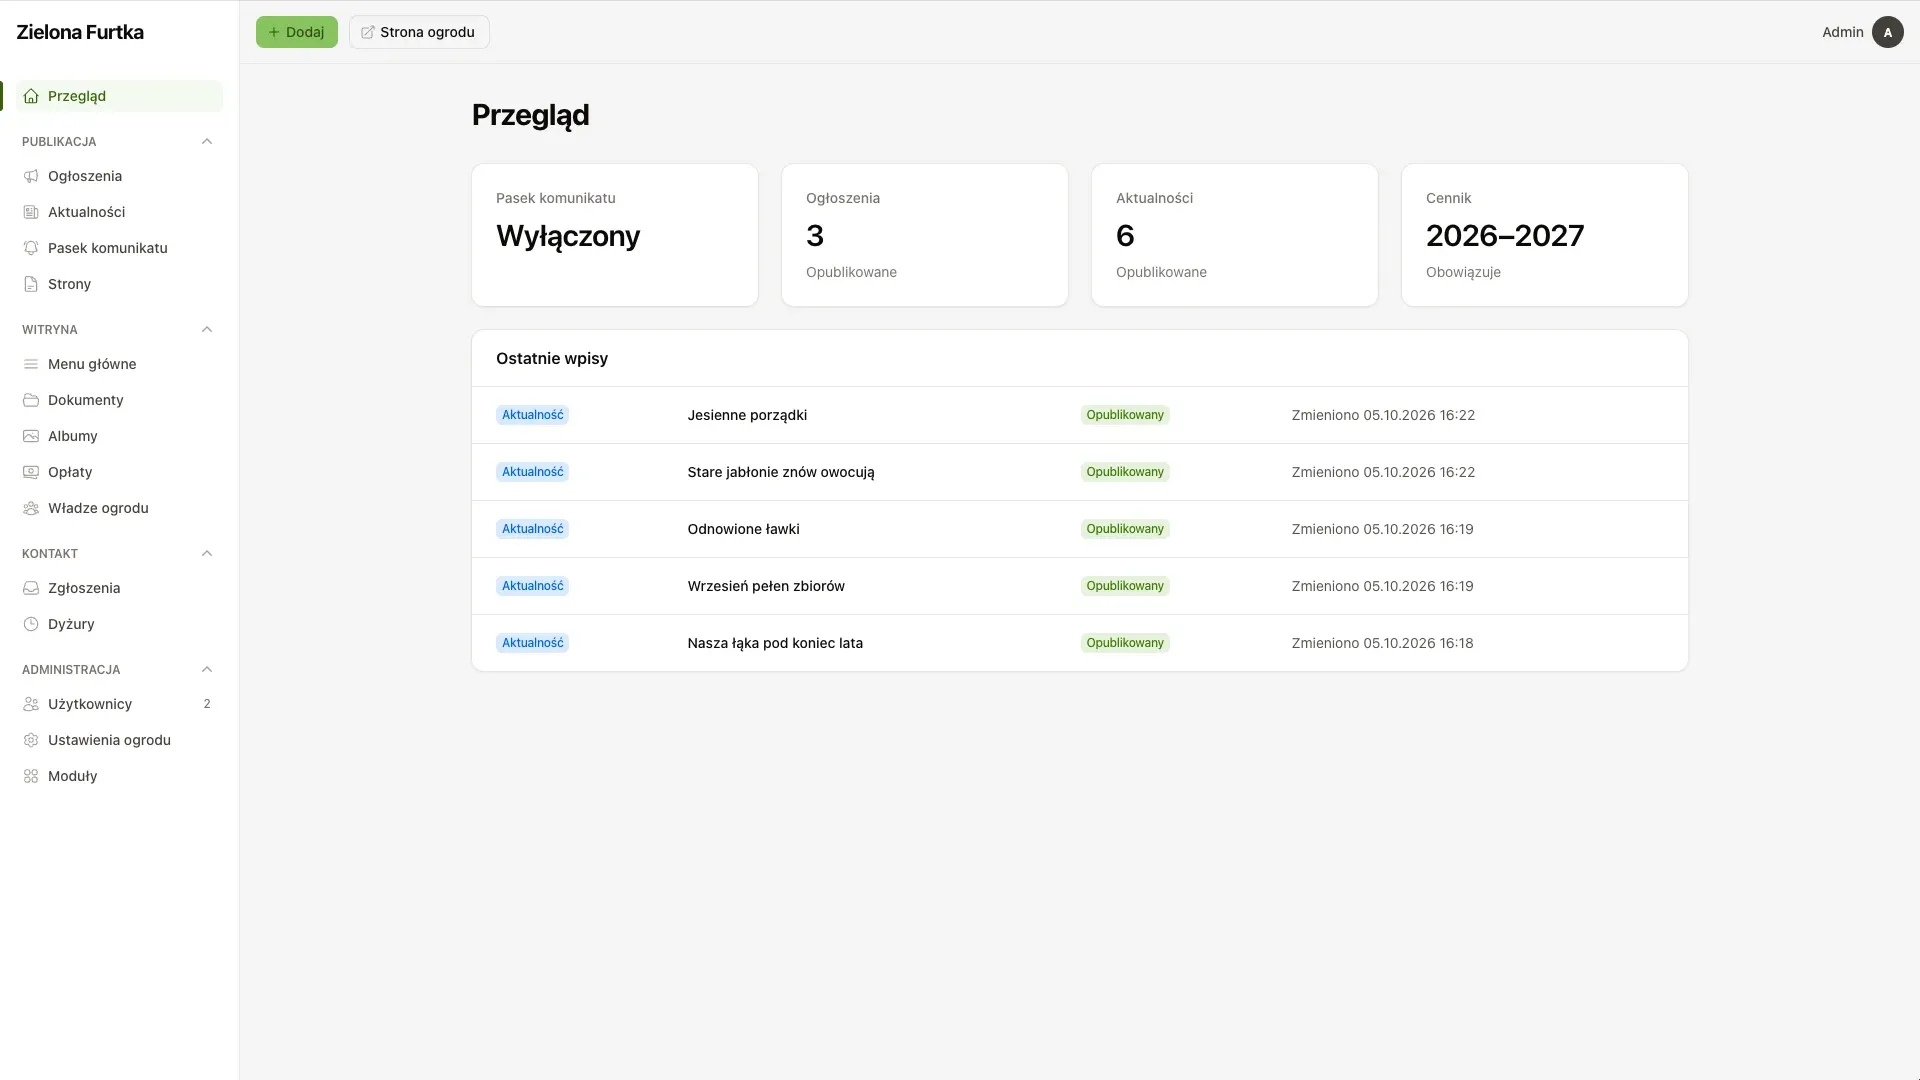Click the bell icon for Pasek komunikatu
The width and height of the screenshot is (1920, 1080).
pos(31,248)
